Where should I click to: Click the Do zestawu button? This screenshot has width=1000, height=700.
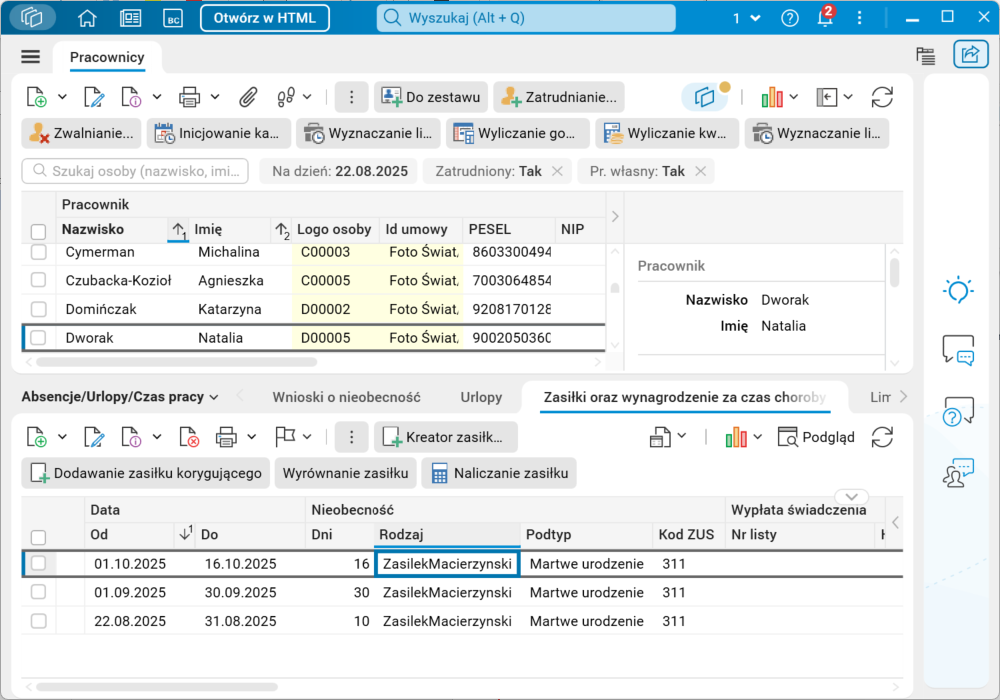point(431,98)
